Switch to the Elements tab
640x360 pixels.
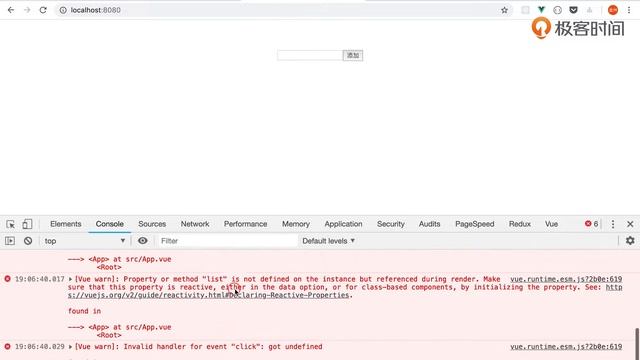66,224
